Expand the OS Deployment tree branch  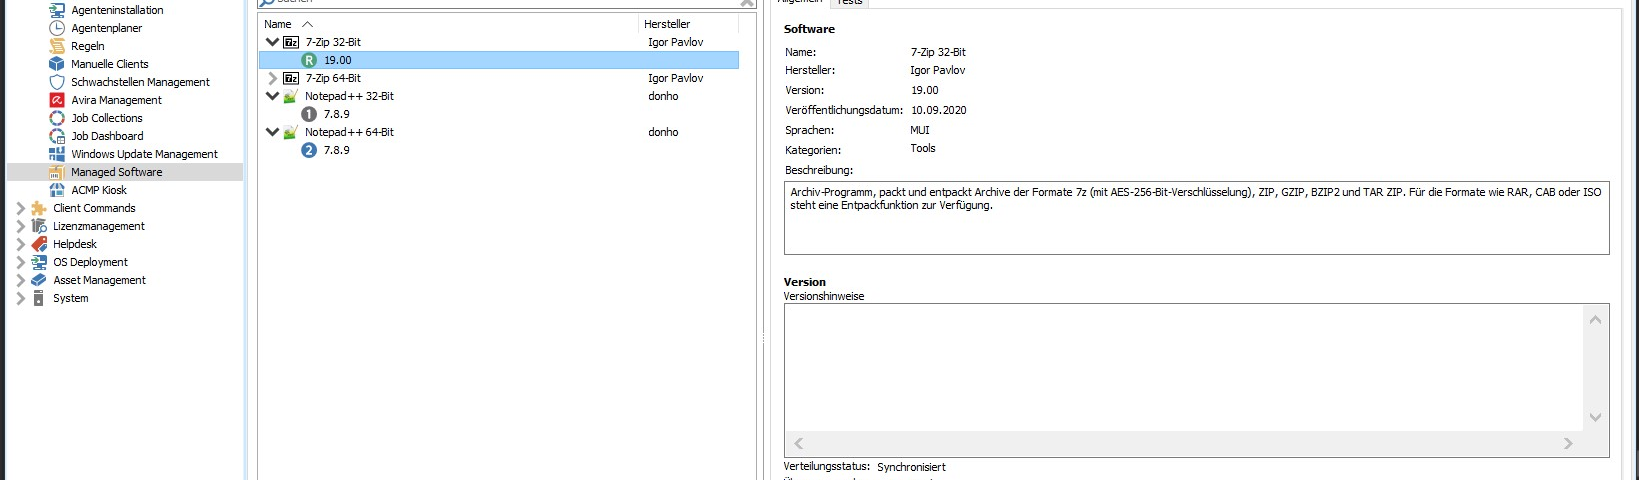tap(20, 262)
